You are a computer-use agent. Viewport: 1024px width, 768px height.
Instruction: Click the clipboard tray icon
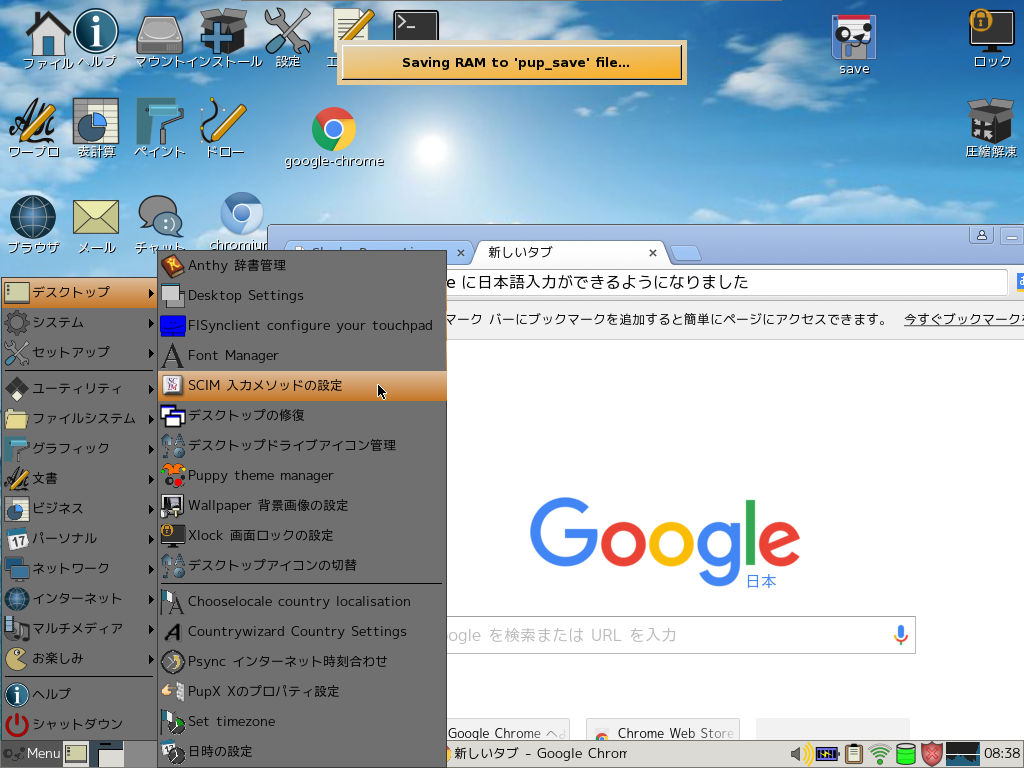(x=854, y=754)
